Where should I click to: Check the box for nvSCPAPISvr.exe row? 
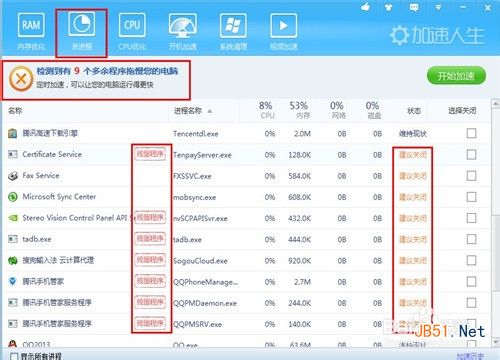click(x=471, y=218)
